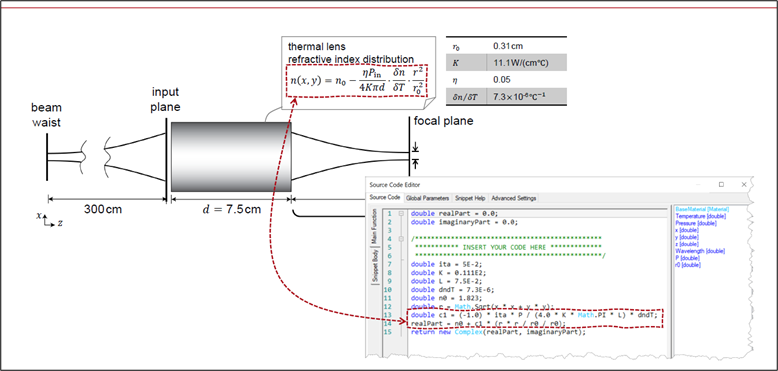Collapse the code fold at line 1
The image size is (778, 371).
coord(401,214)
